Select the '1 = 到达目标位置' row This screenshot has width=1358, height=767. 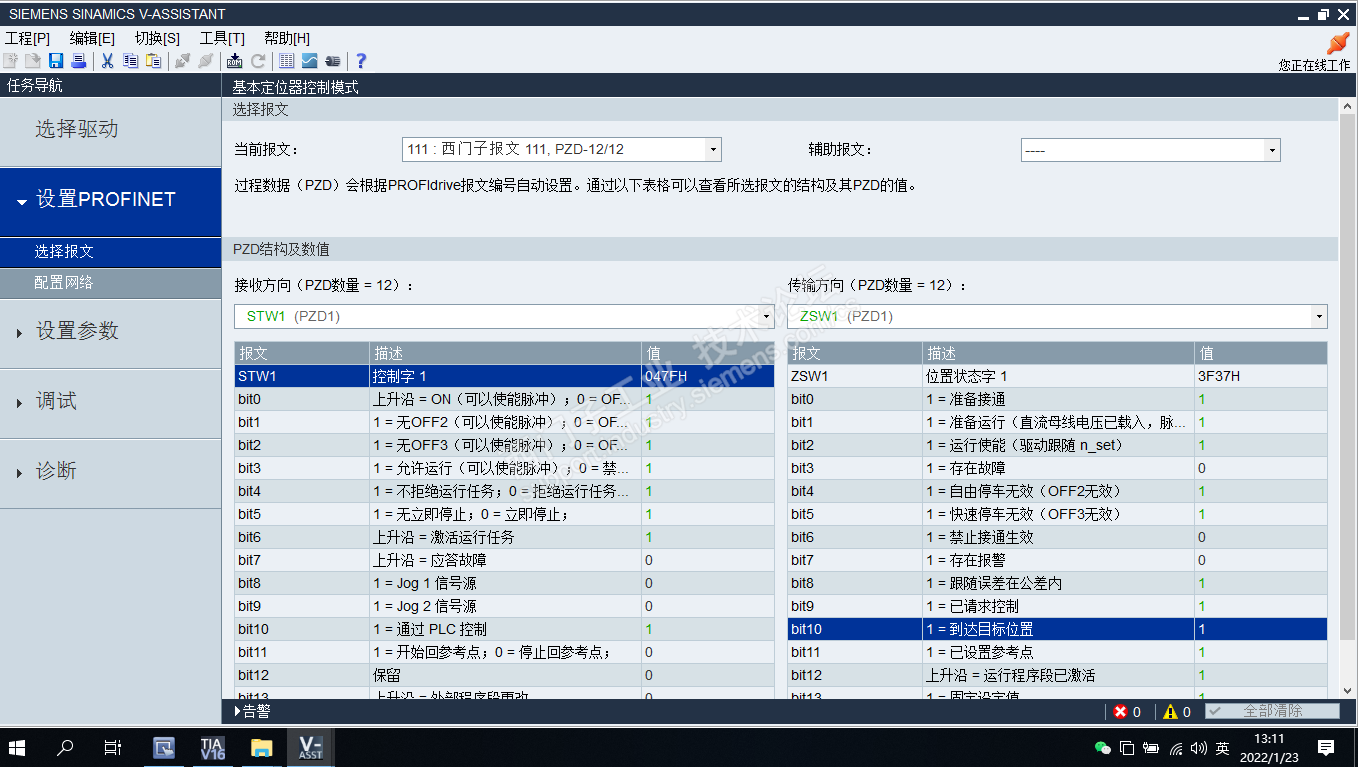(1057, 630)
